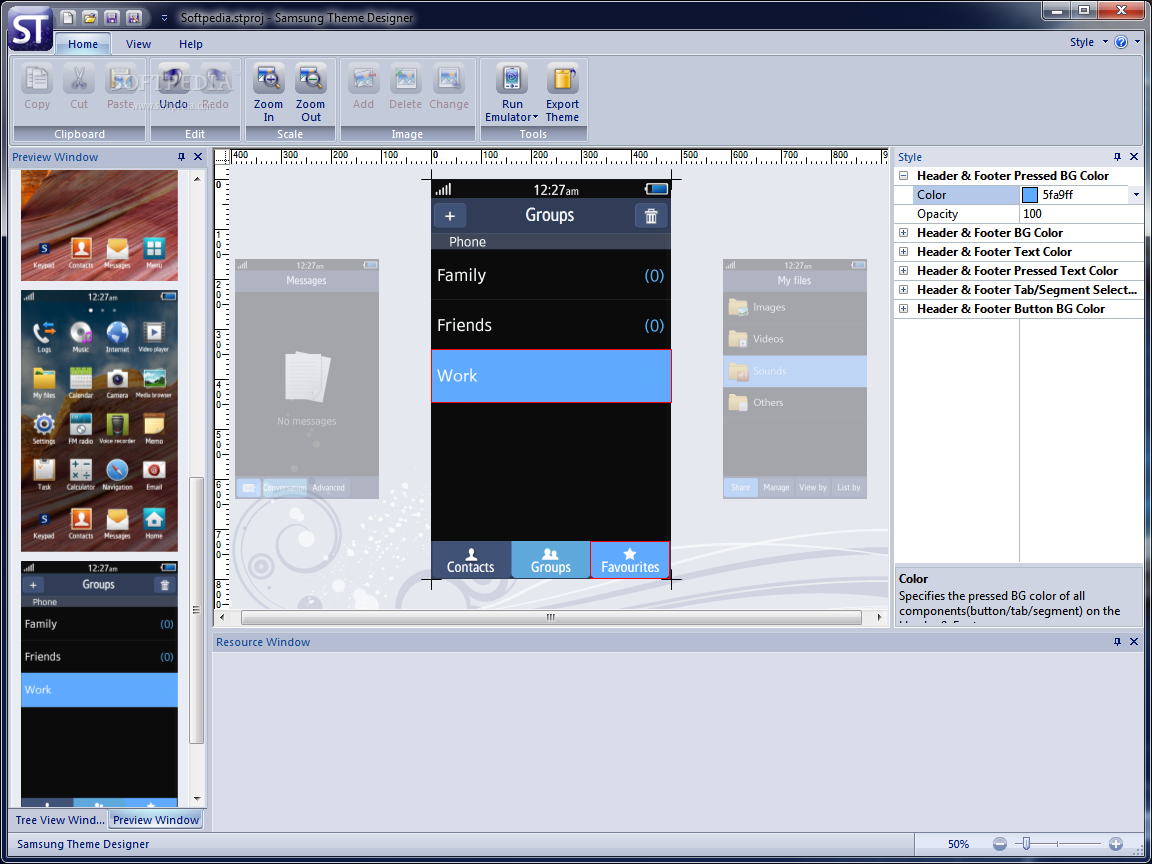Select the My files screen thumbnail on canvas

pyautogui.click(x=795, y=378)
